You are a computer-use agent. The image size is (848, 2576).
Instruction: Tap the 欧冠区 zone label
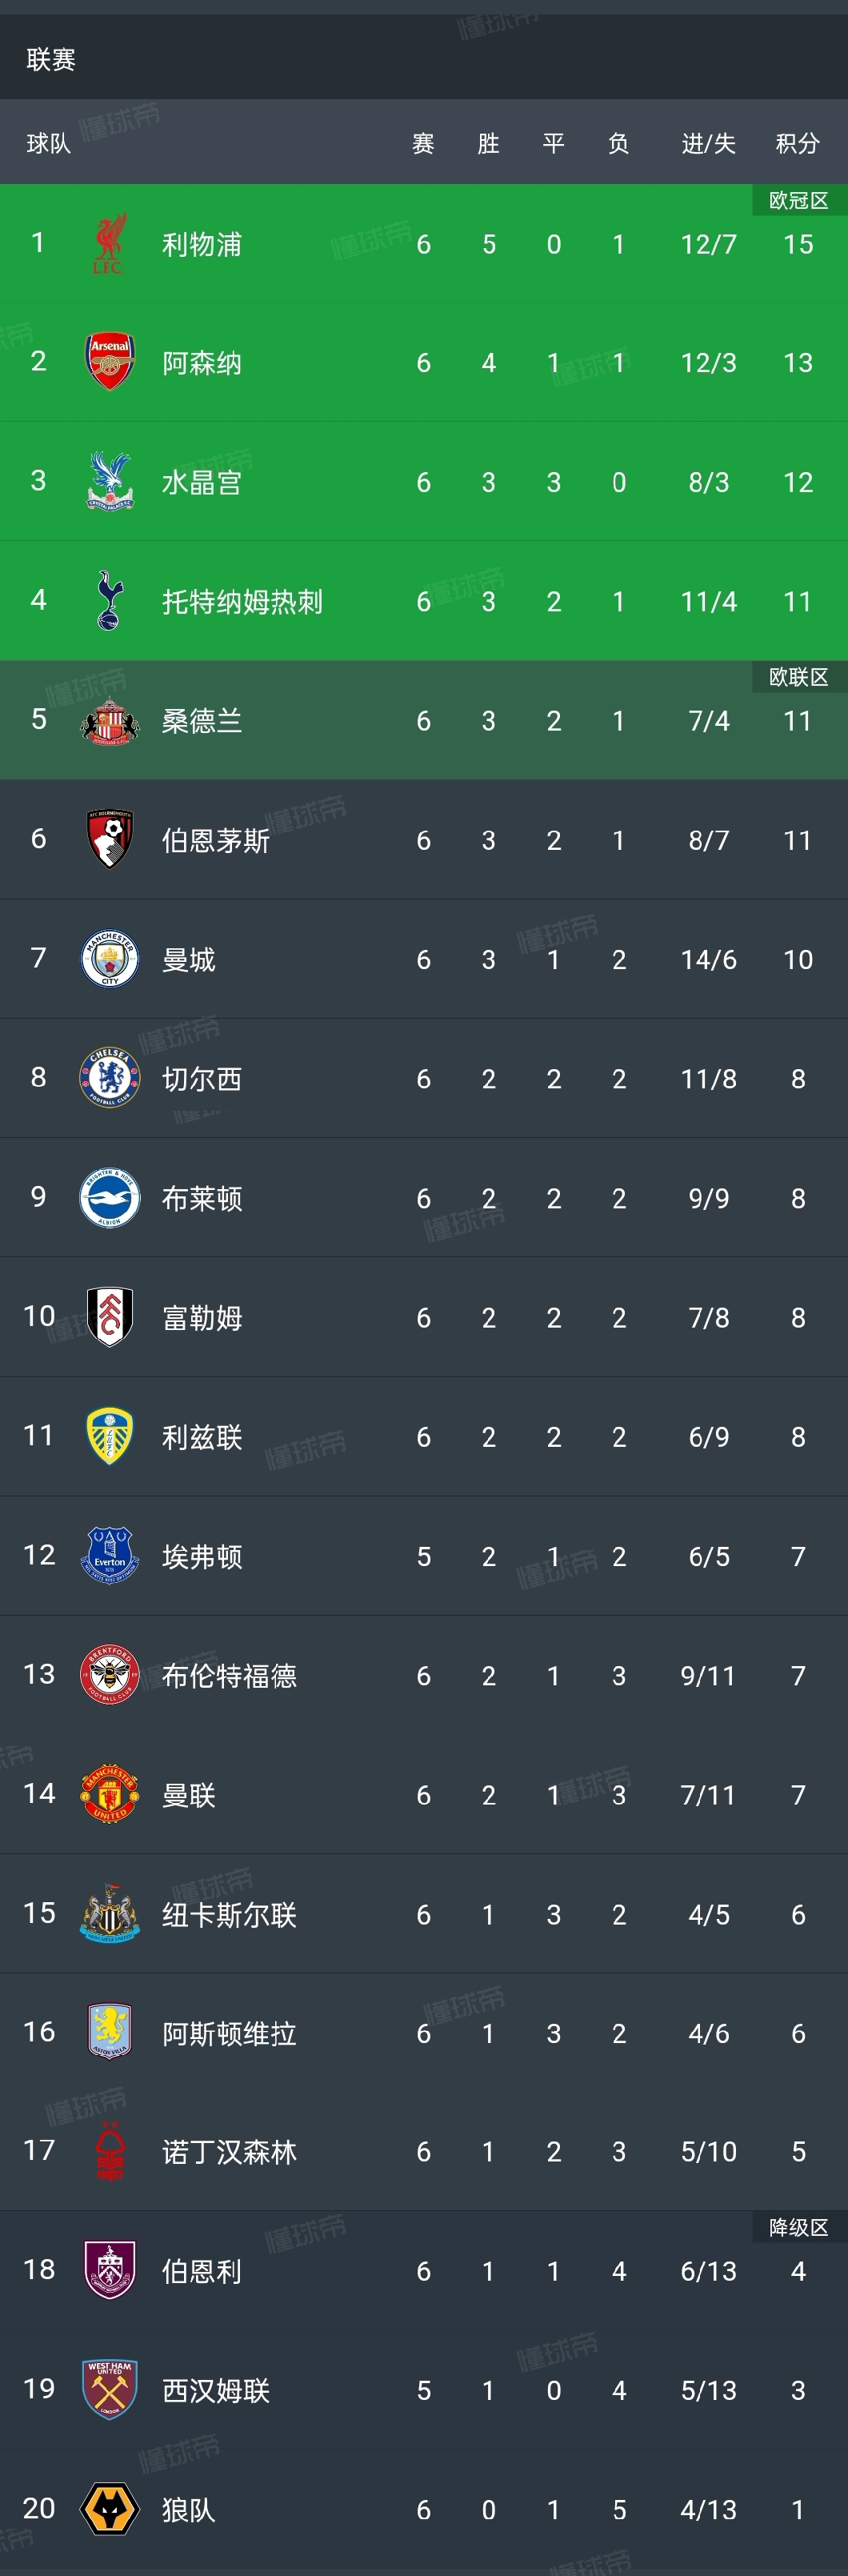click(798, 201)
